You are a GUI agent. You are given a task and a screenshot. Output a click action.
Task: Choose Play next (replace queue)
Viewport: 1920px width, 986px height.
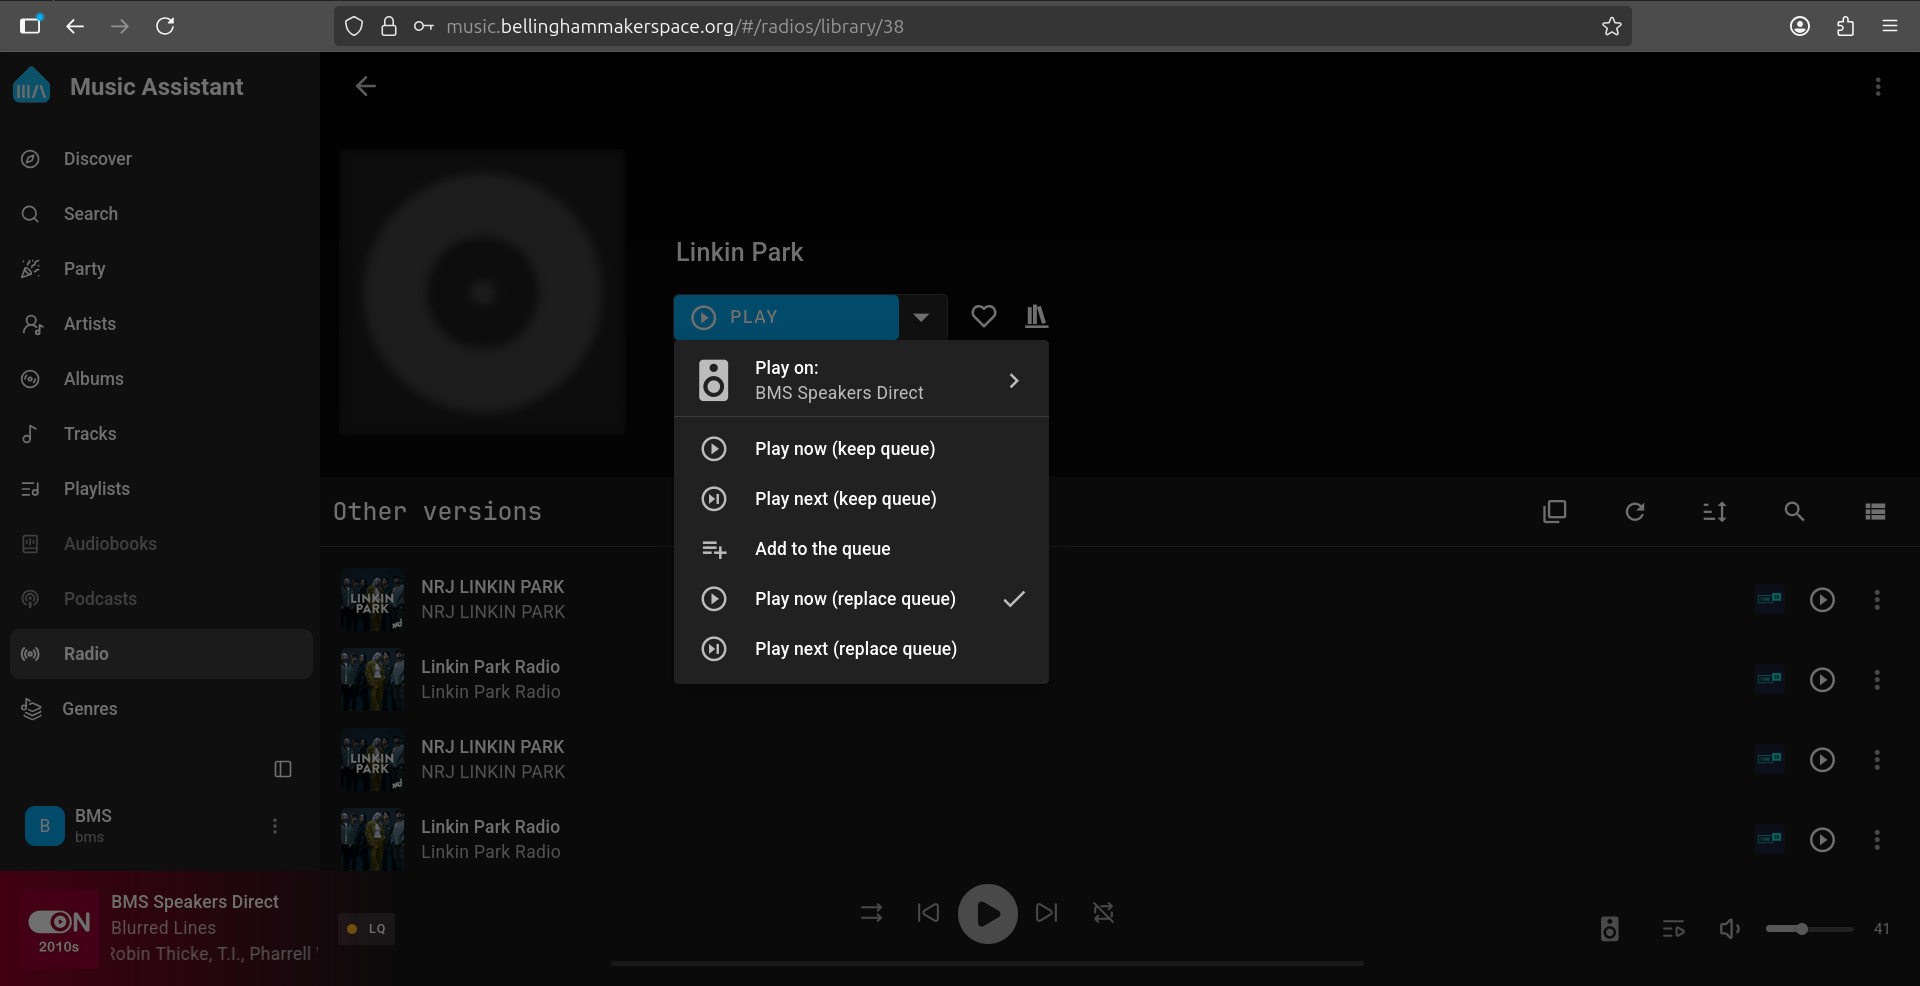861,649
